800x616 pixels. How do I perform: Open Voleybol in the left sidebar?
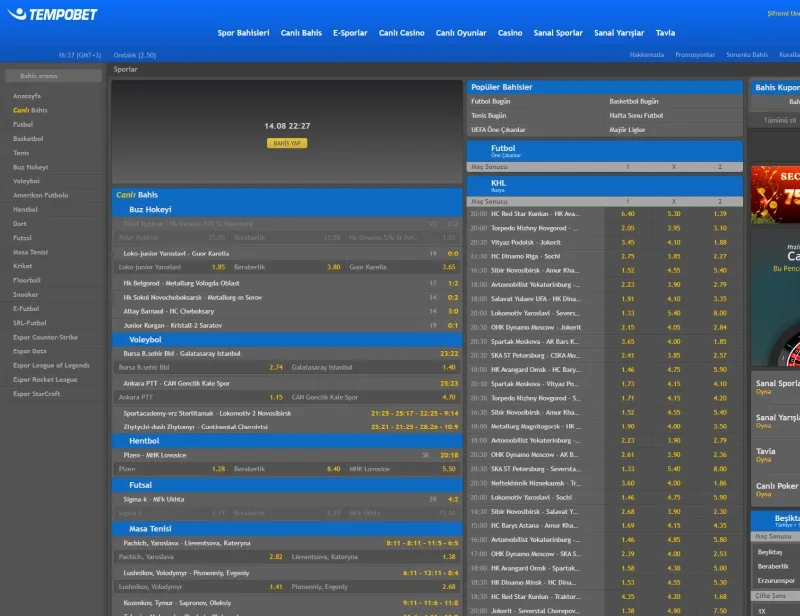(x=26, y=181)
